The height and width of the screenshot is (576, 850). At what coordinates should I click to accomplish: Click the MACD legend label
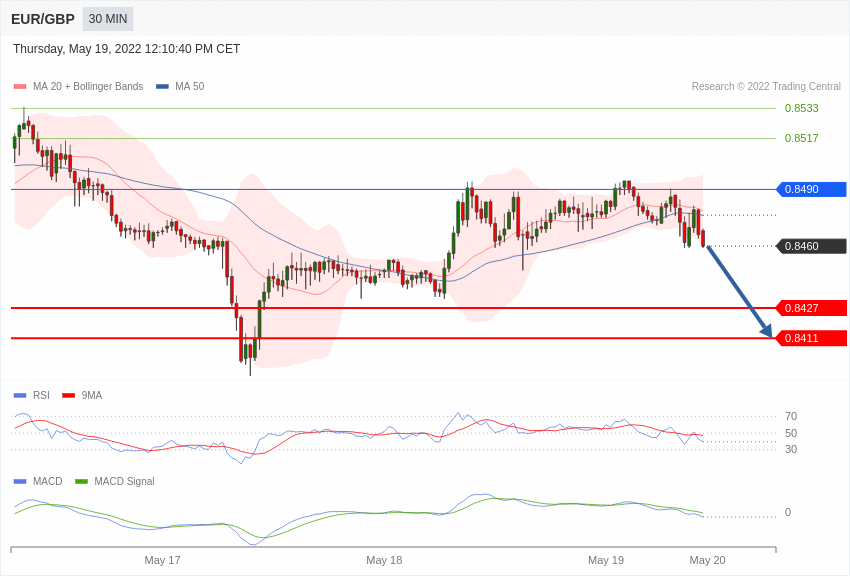coord(48,482)
